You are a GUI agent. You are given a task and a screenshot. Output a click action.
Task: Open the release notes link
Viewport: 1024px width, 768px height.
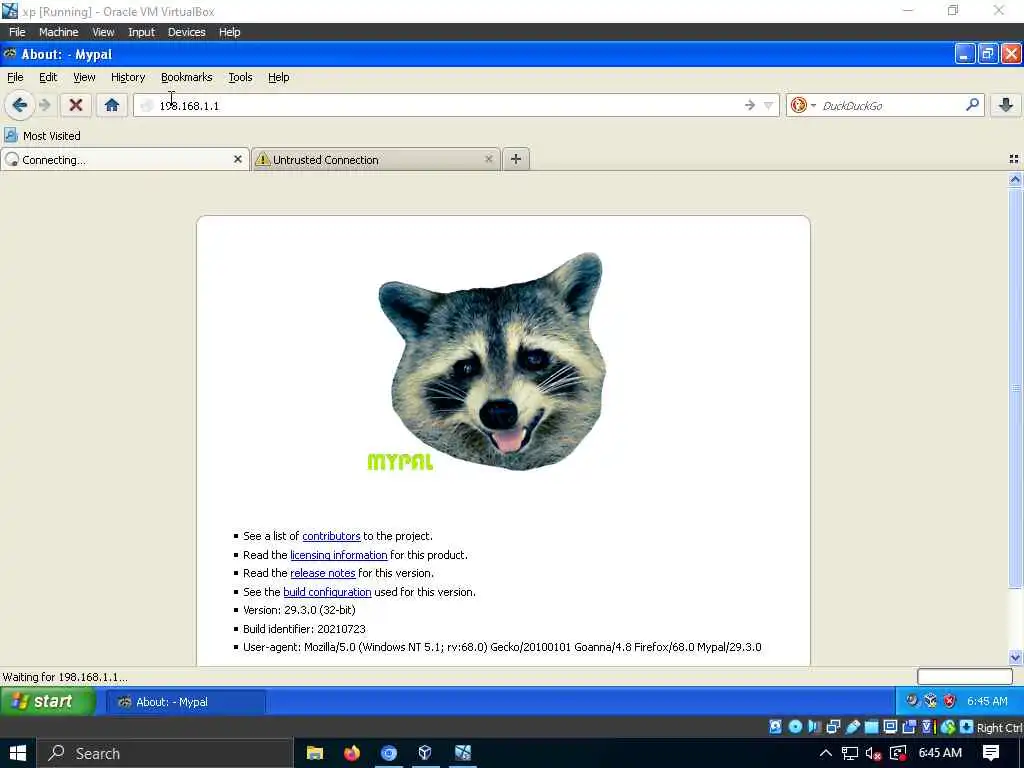[x=323, y=573]
